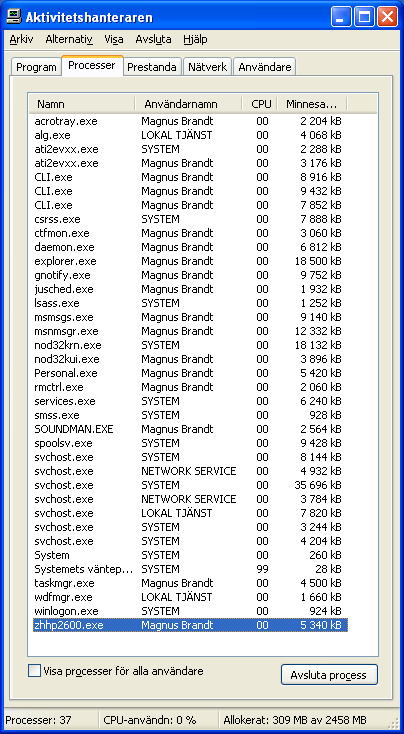Enable Visa processer för alla användare checkbox
The height and width of the screenshot is (734, 404).
click(35, 671)
